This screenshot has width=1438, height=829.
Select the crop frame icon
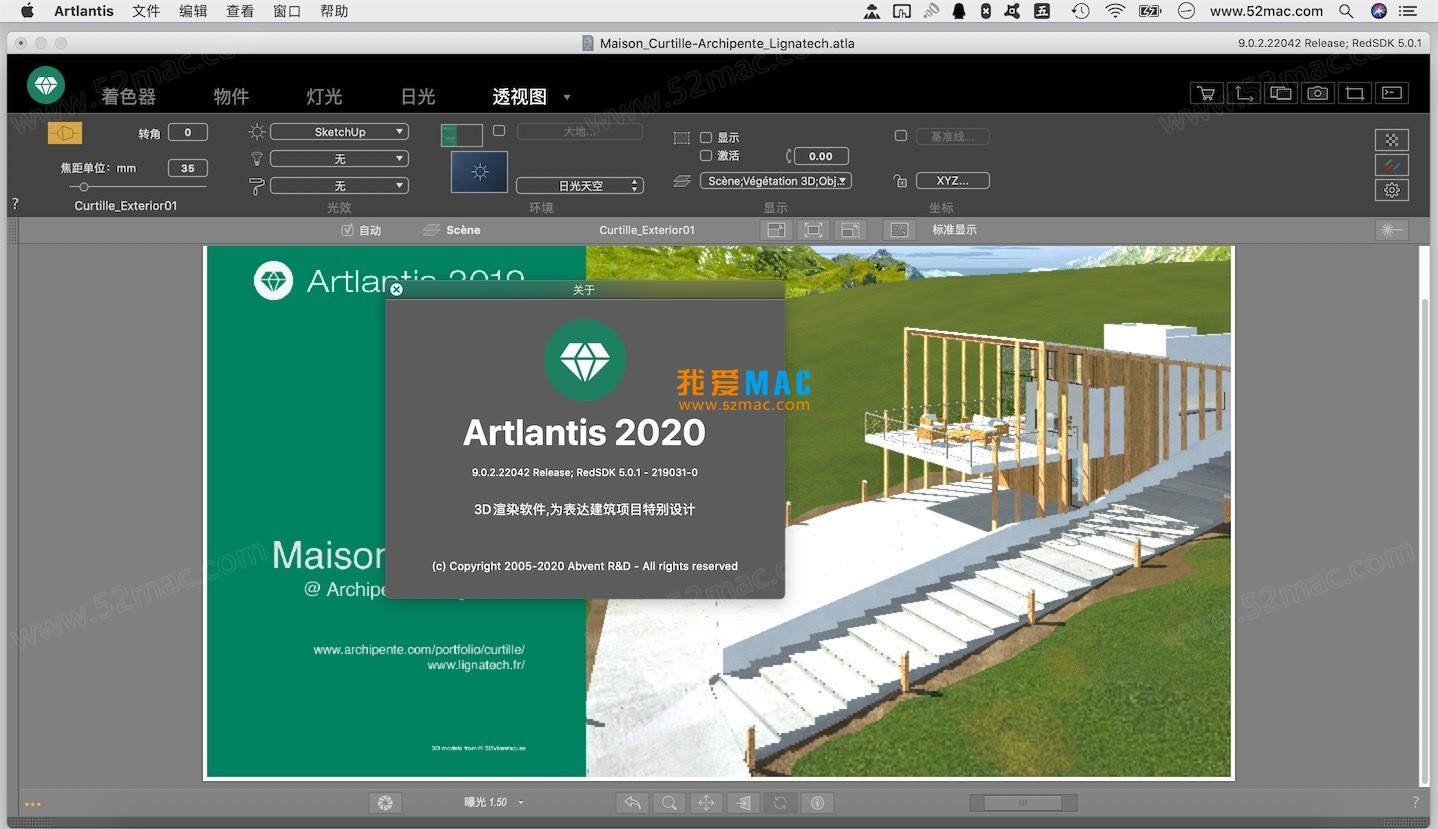coord(1354,93)
